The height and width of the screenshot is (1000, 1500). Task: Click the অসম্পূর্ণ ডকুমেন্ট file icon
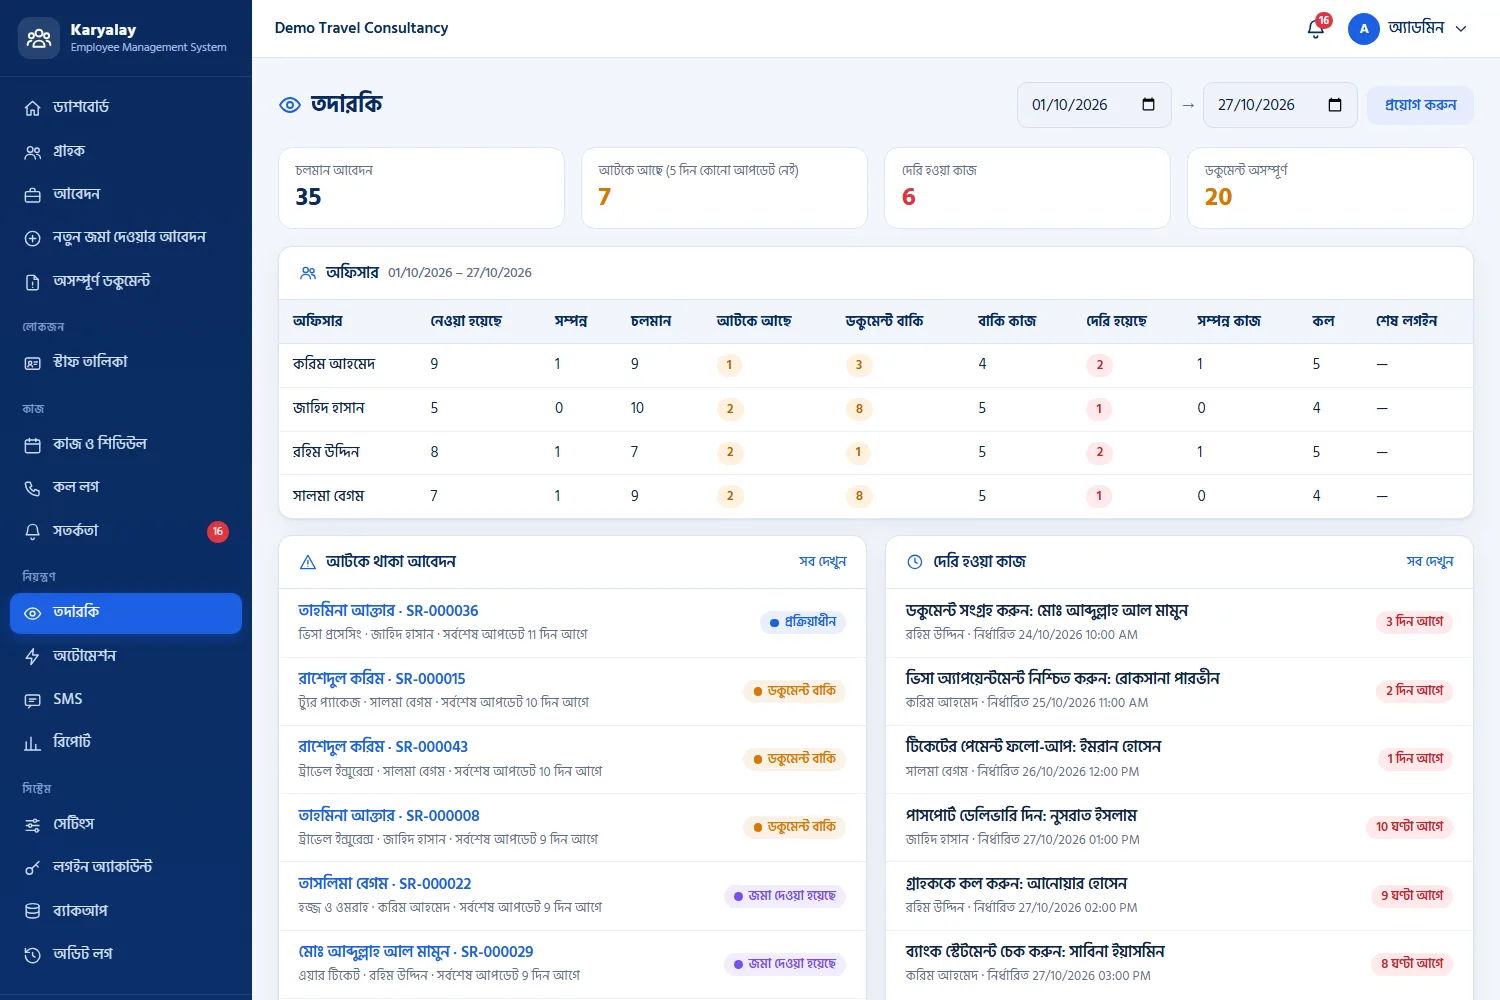click(33, 282)
